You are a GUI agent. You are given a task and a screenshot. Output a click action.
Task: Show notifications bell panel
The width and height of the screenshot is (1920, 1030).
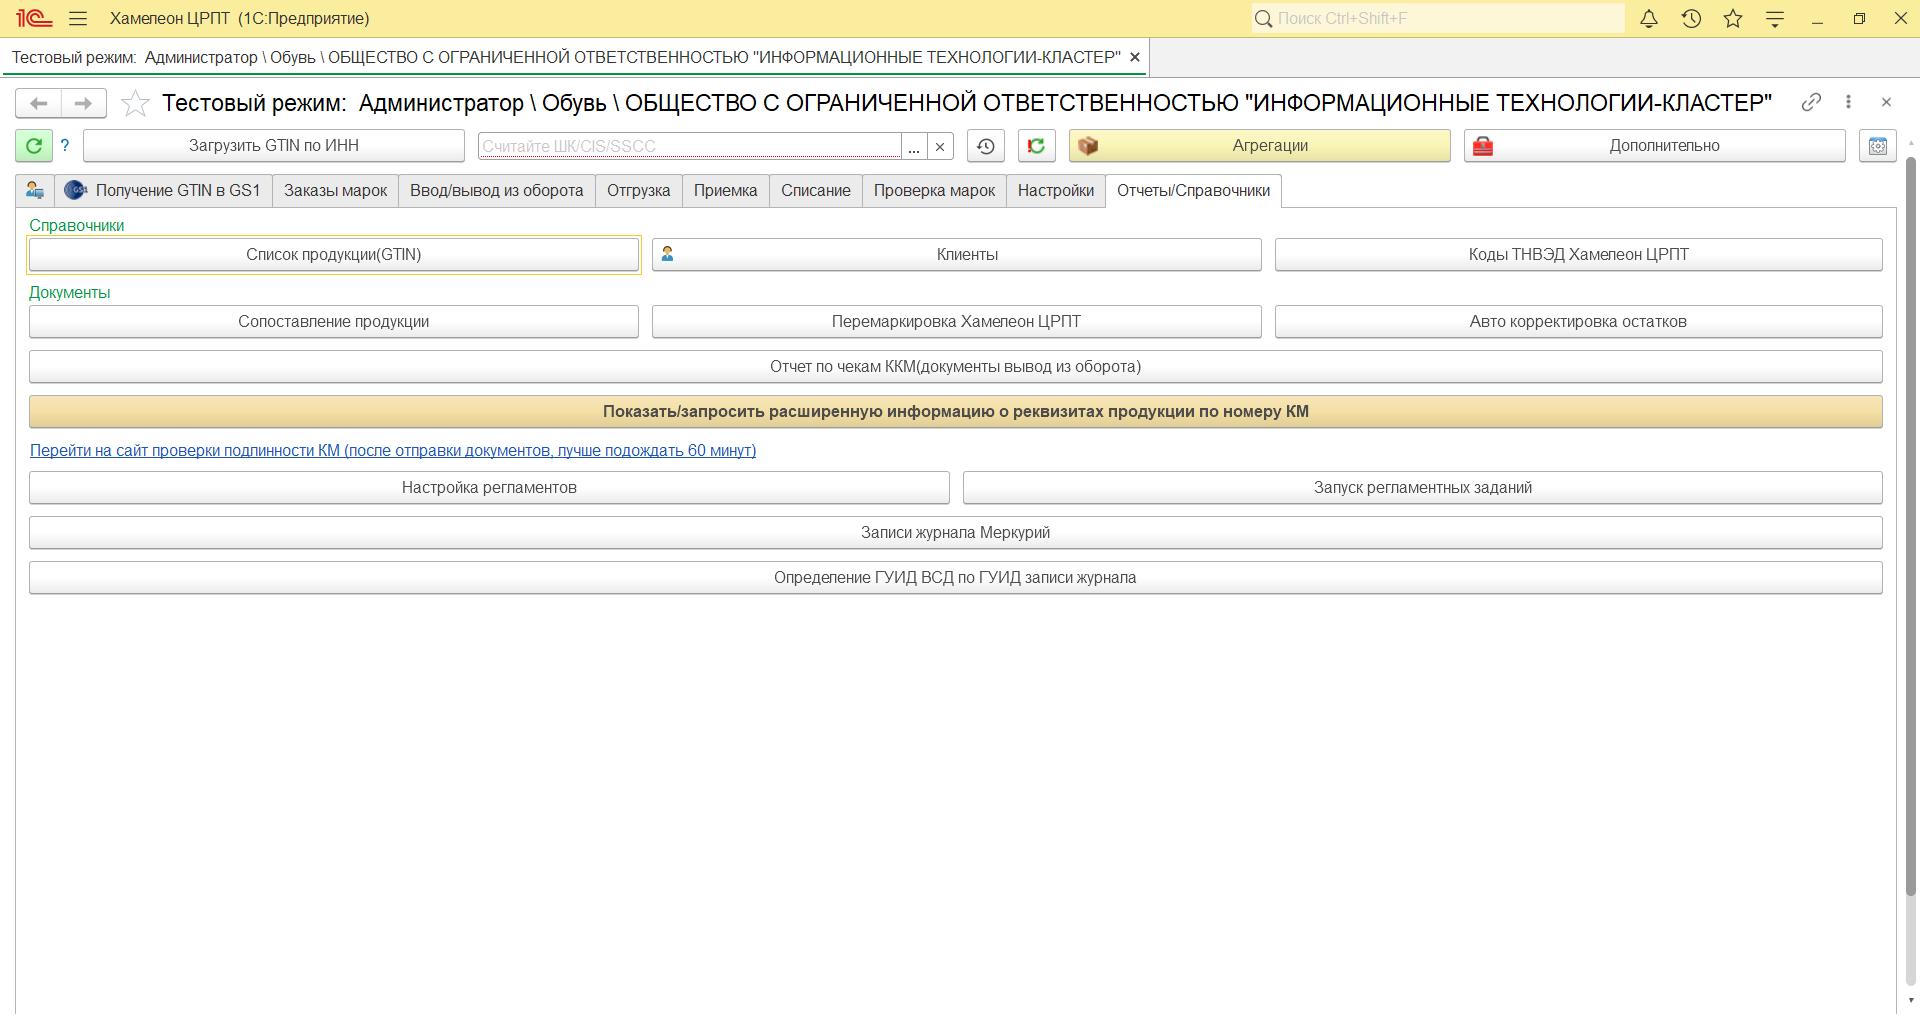pos(1649,18)
